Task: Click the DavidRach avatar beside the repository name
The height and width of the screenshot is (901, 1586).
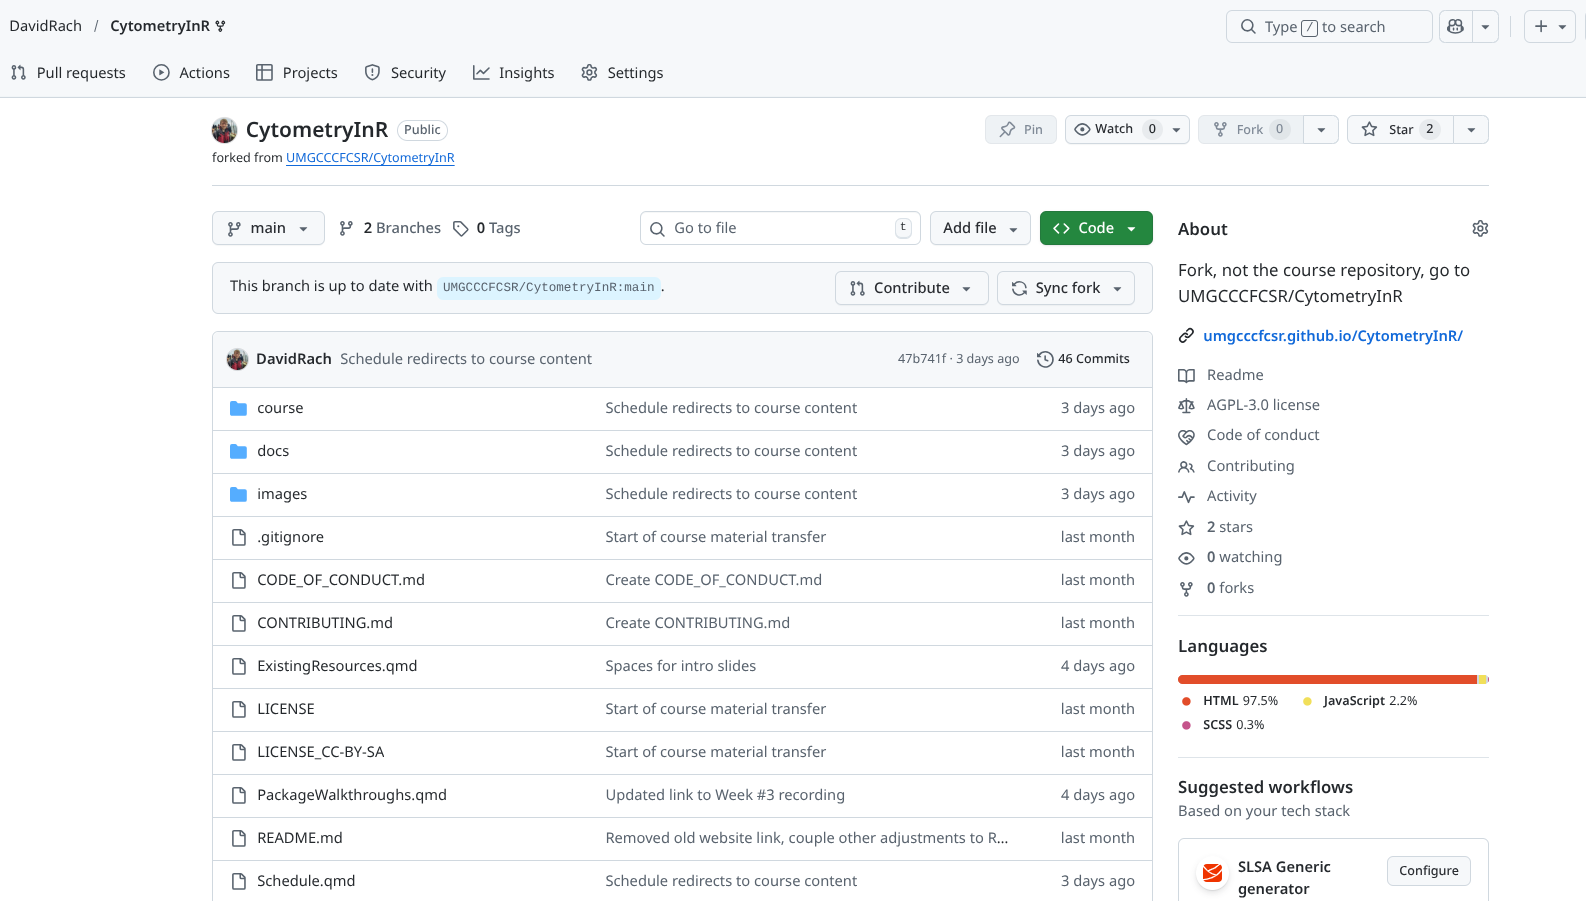Action: coord(225,130)
